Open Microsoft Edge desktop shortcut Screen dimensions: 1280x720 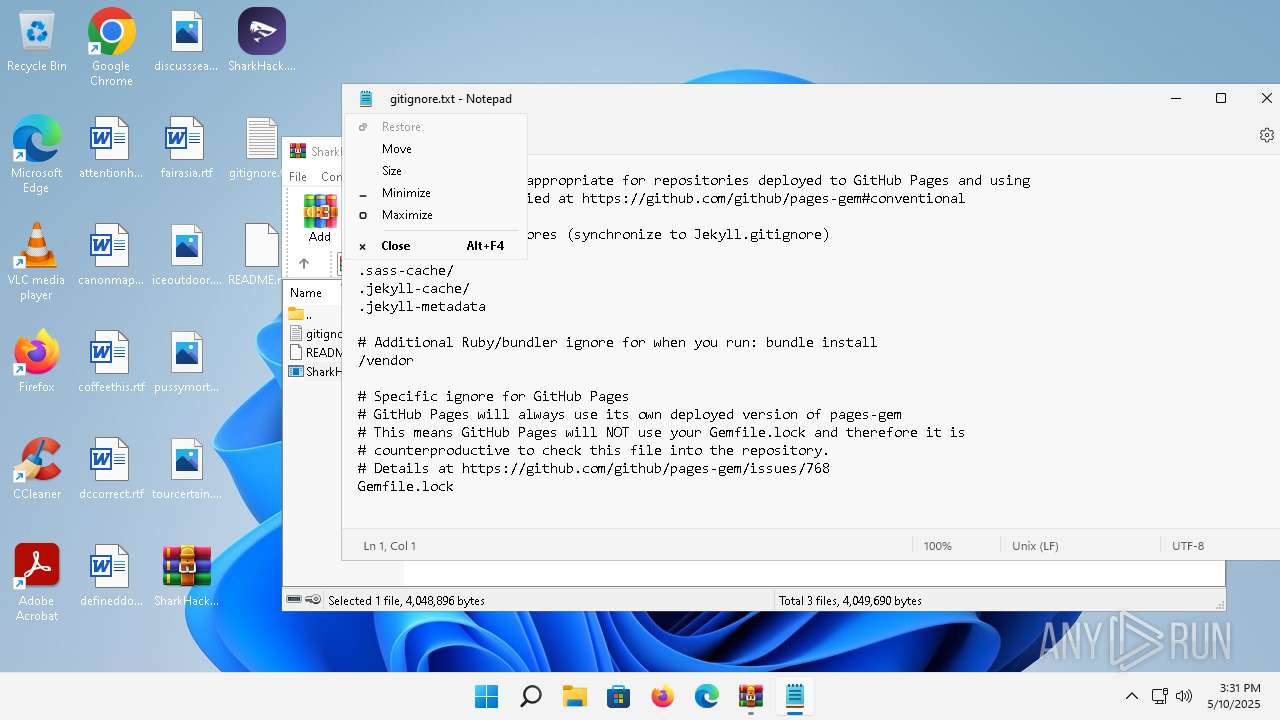click(x=37, y=154)
